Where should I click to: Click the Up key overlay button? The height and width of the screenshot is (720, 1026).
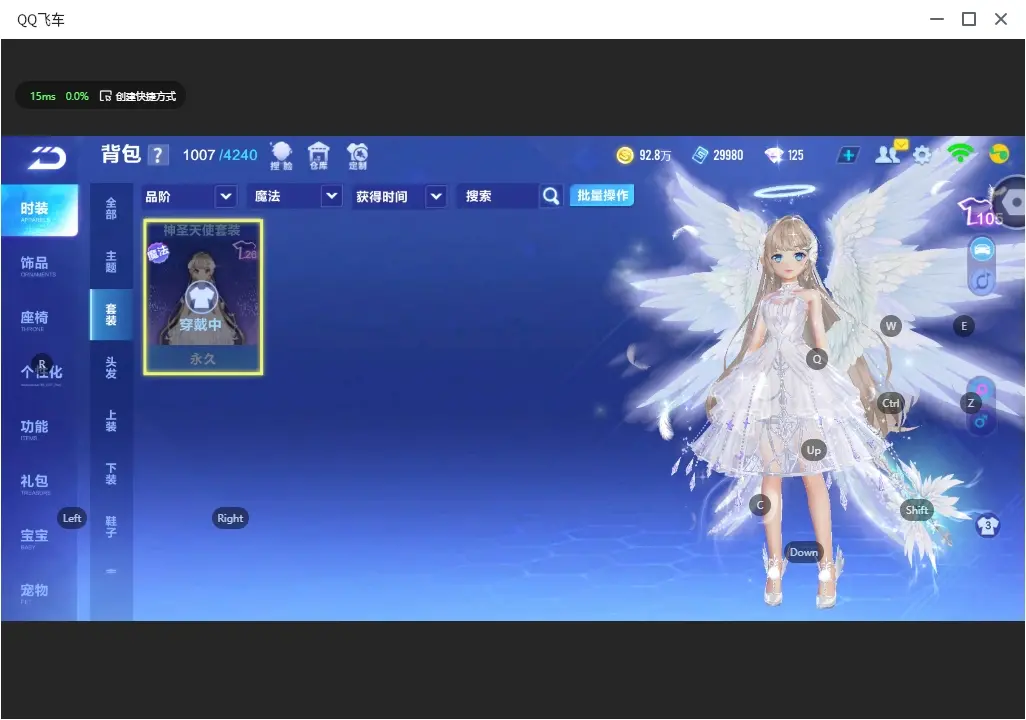(813, 450)
